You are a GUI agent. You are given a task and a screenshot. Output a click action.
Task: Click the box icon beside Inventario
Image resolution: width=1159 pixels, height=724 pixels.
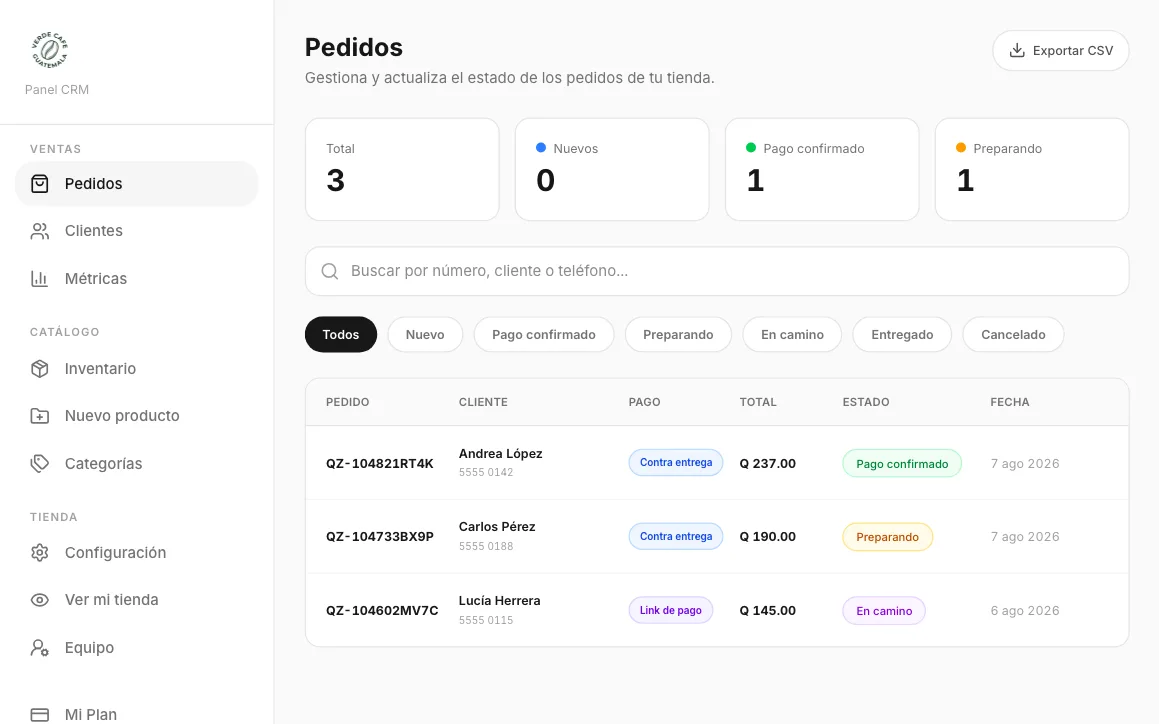tap(40, 368)
